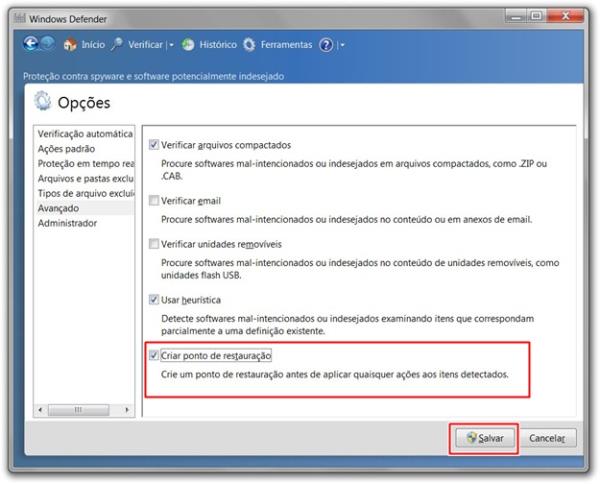Open help via question mark icon

tap(326, 45)
